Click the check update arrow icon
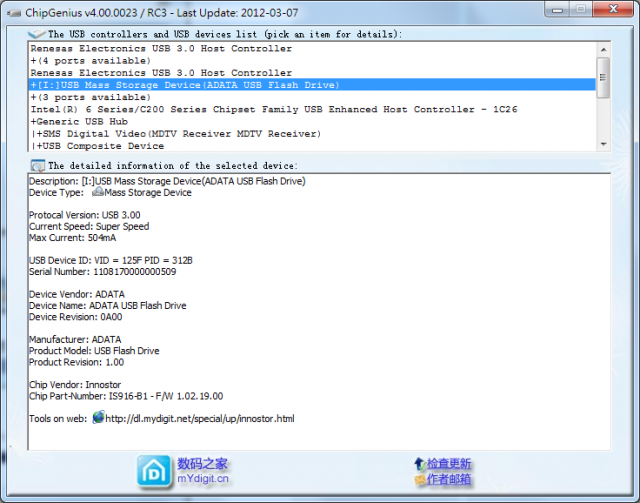 420,464
